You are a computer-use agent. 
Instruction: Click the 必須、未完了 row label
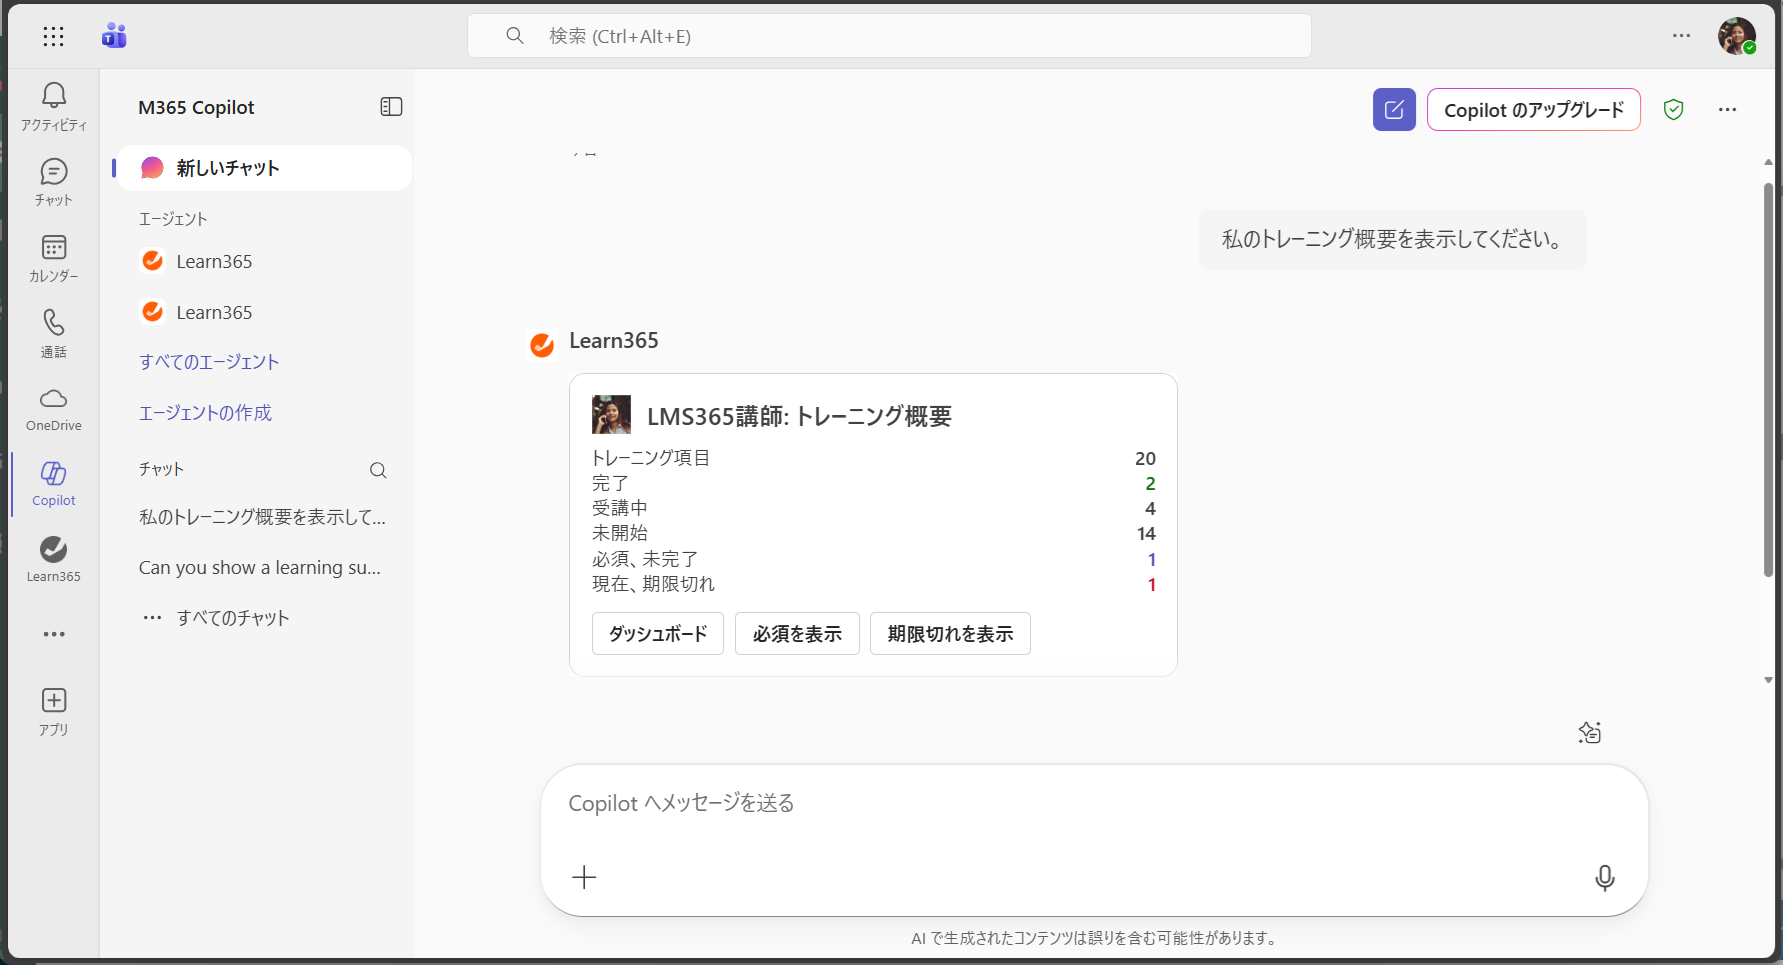point(645,559)
